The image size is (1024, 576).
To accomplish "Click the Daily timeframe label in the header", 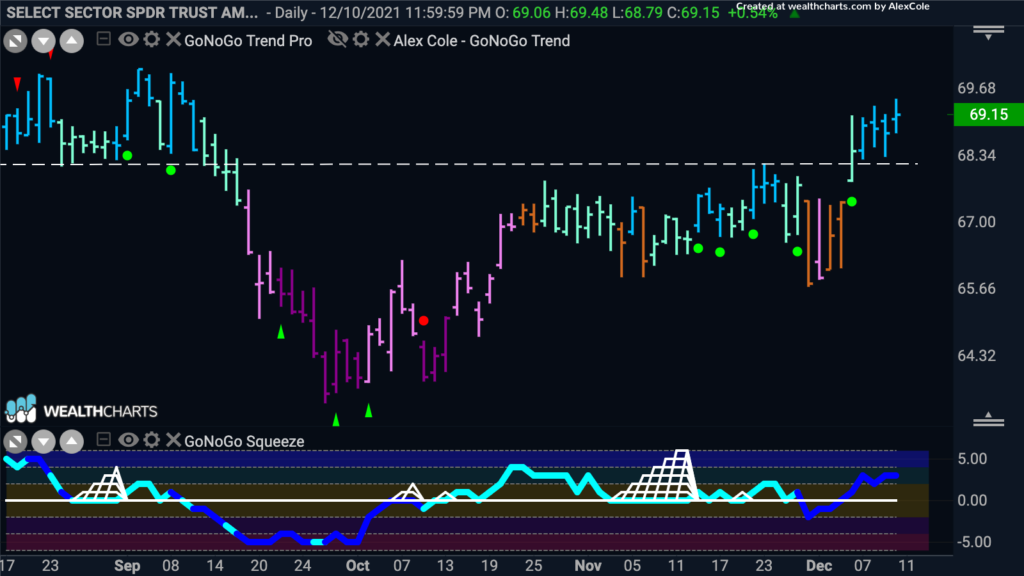I will coord(293,12).
